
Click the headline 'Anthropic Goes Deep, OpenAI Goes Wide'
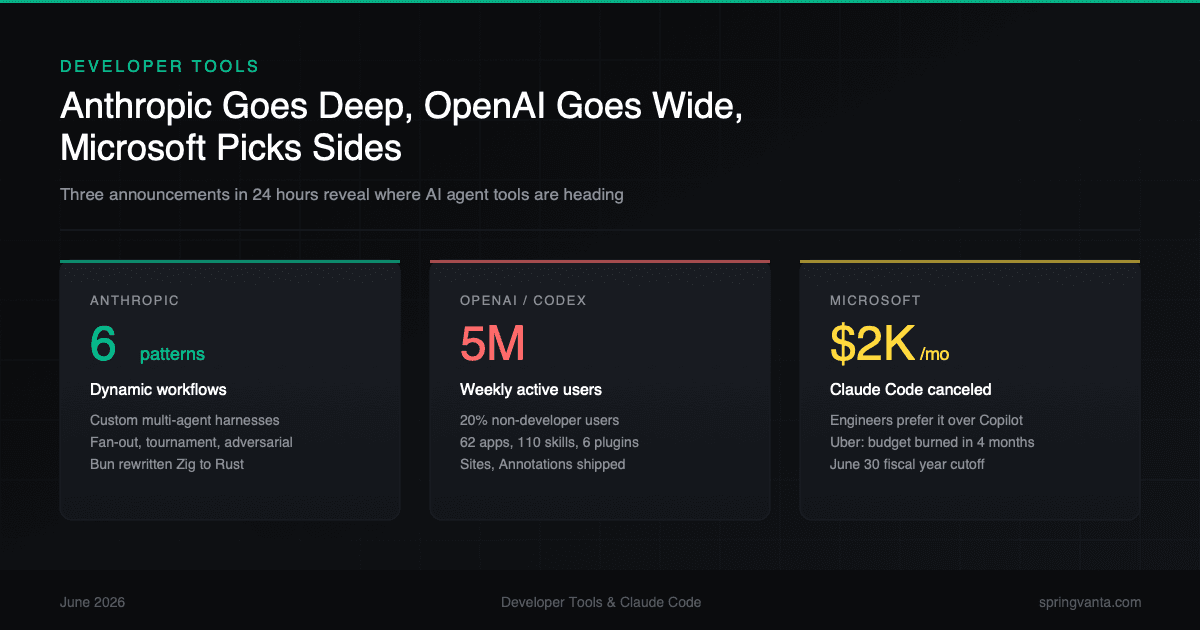[401, 107]
